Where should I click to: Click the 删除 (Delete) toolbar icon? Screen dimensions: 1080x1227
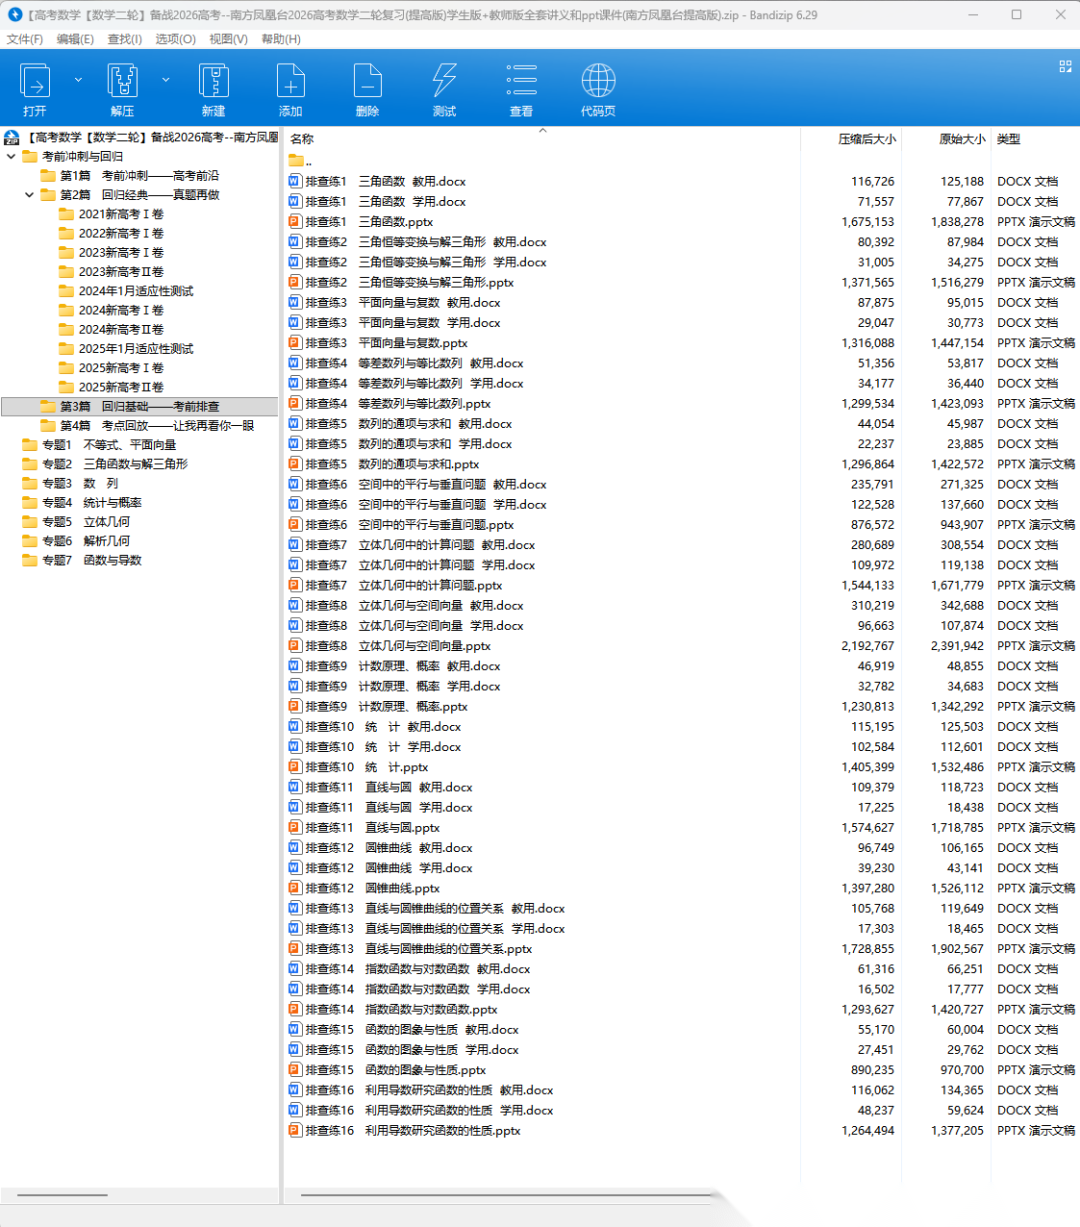pos(367,88)
